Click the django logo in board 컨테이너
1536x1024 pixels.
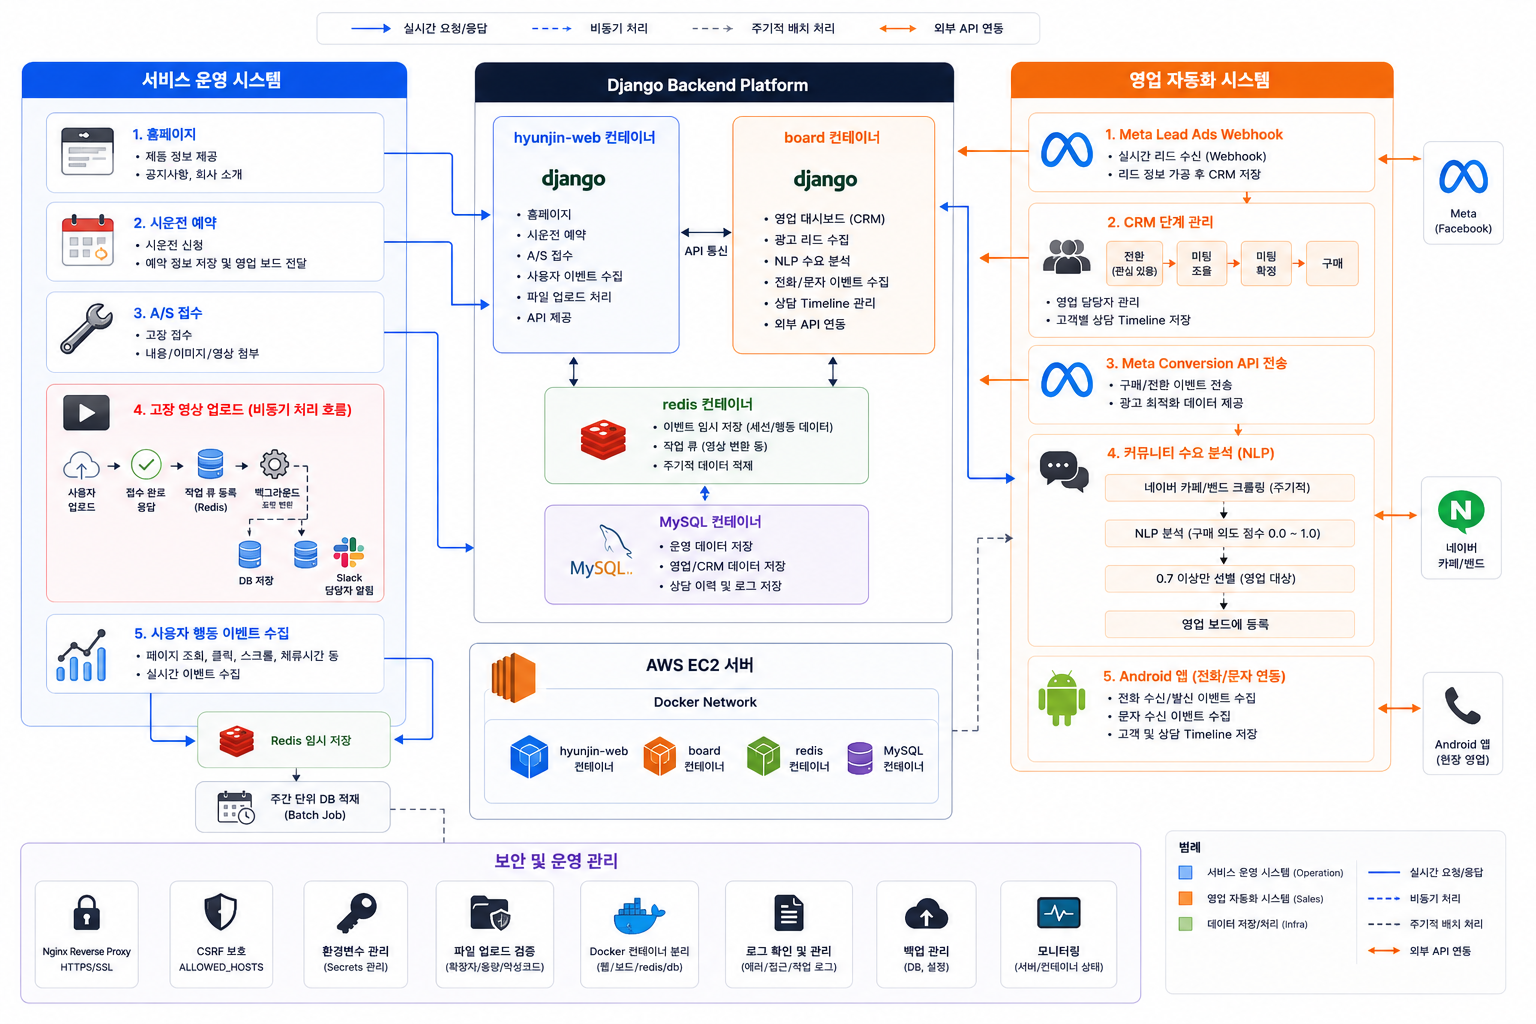(x=825, y=180)
